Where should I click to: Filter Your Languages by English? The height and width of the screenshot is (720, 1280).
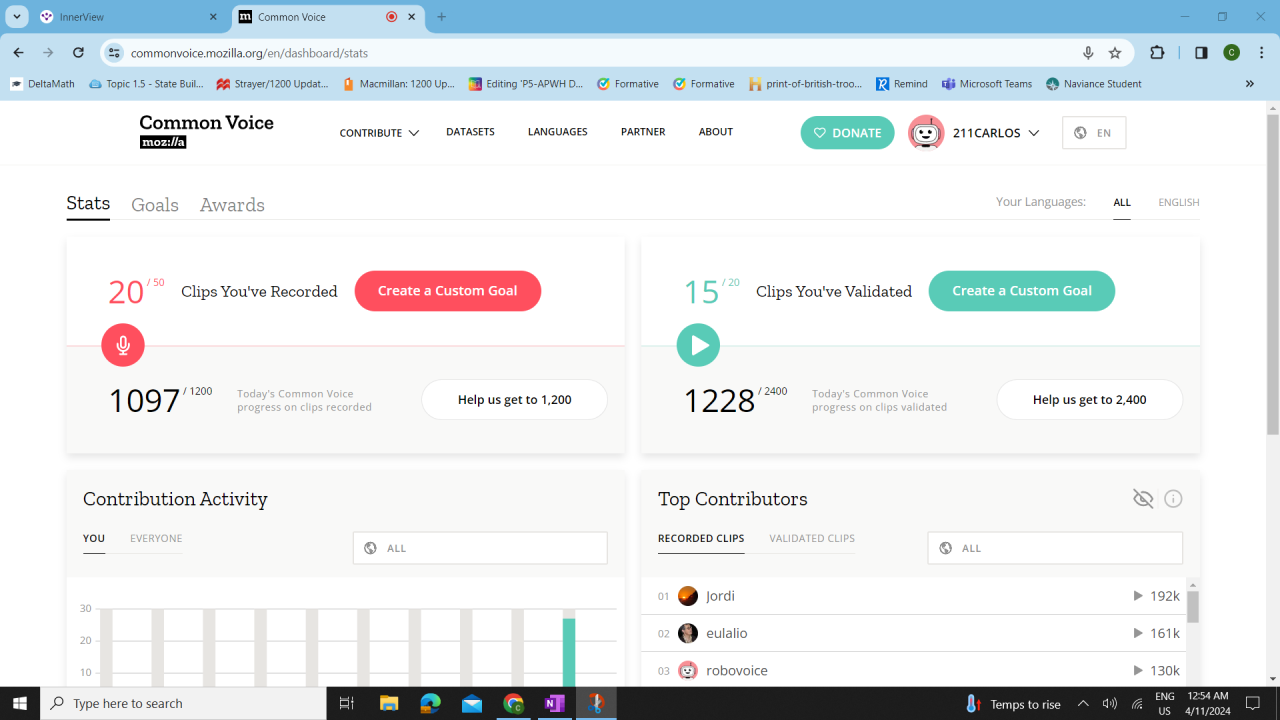click(x=1179, y=202)
